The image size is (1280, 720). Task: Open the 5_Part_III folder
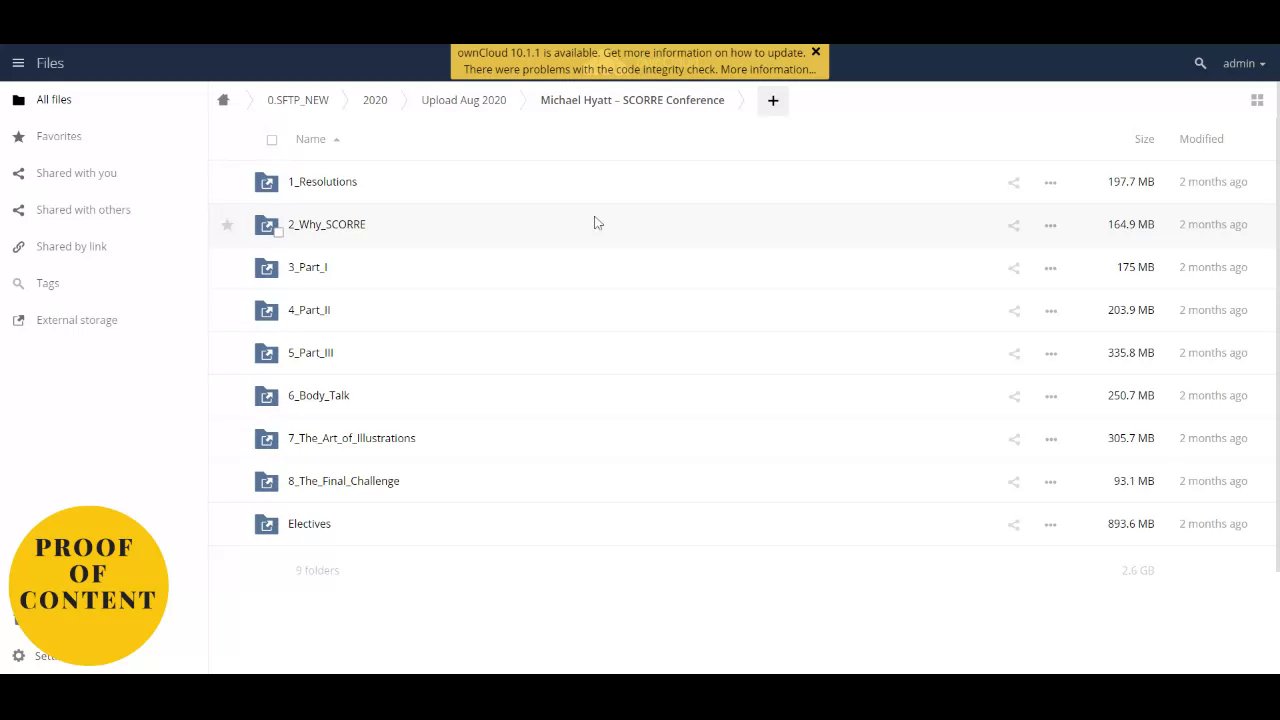pyautogui.click(x=310, y=353)
